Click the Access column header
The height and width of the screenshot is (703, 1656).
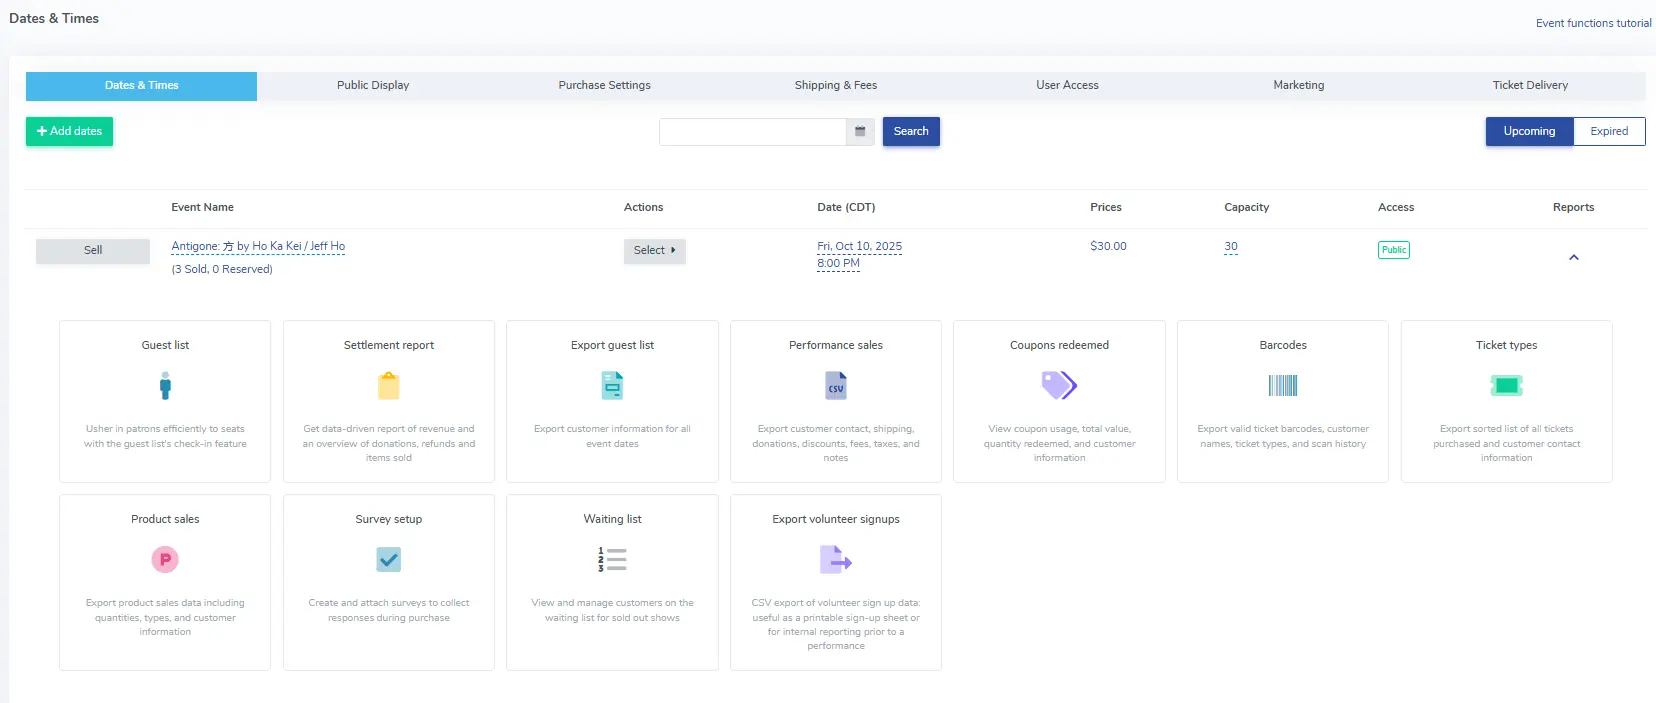tap(1396, 207)
